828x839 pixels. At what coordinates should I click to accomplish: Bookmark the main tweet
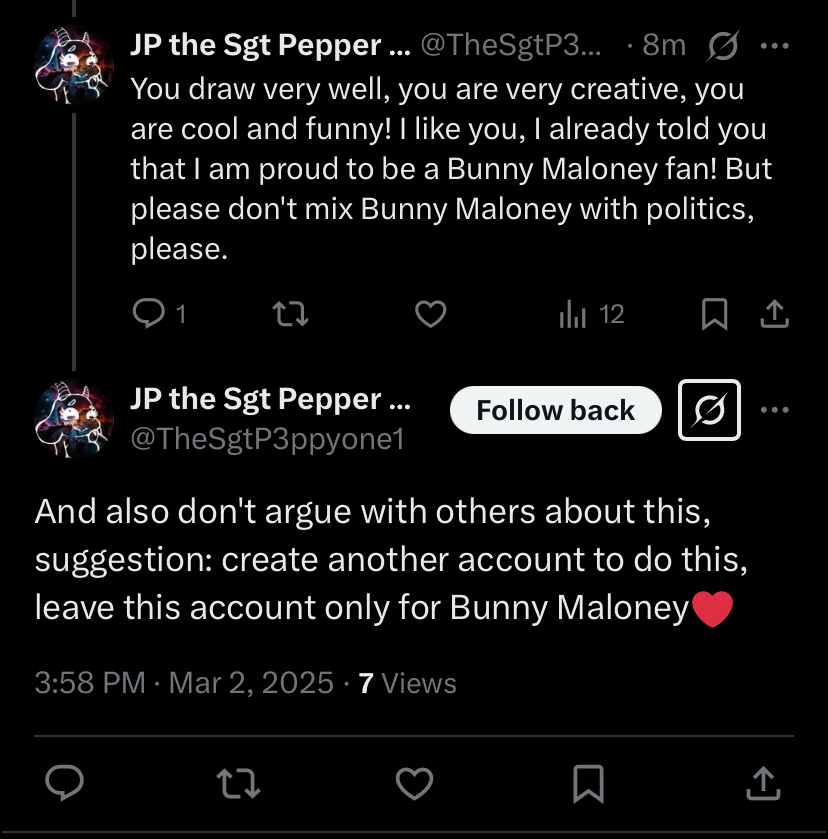click(589, 783)
